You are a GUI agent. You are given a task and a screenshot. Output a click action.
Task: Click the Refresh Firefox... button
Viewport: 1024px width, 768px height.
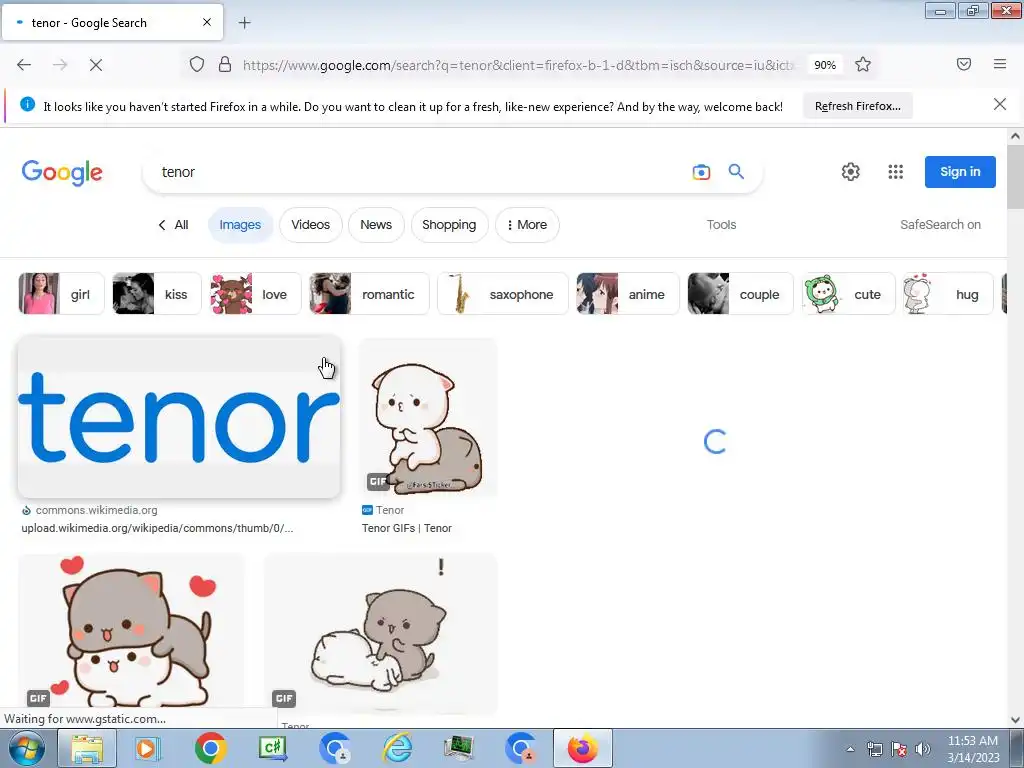click(x=857, y=106)
